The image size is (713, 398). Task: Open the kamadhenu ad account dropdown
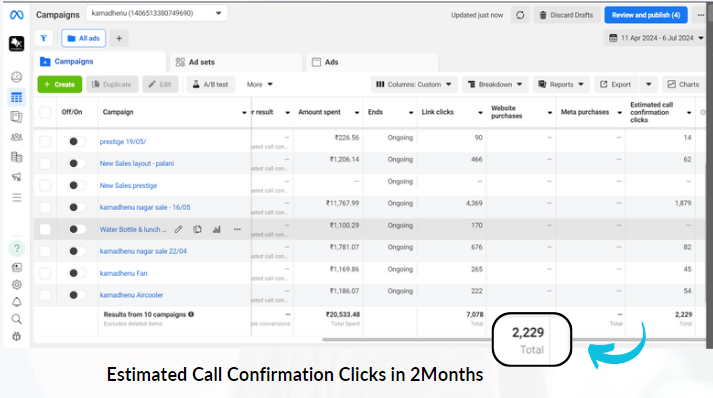click(157, 13)
